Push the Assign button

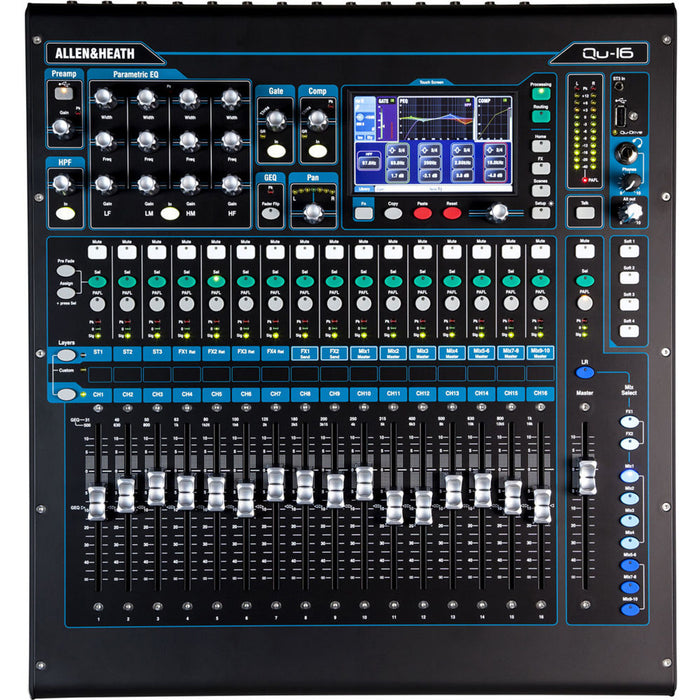(x=66, y=293)
